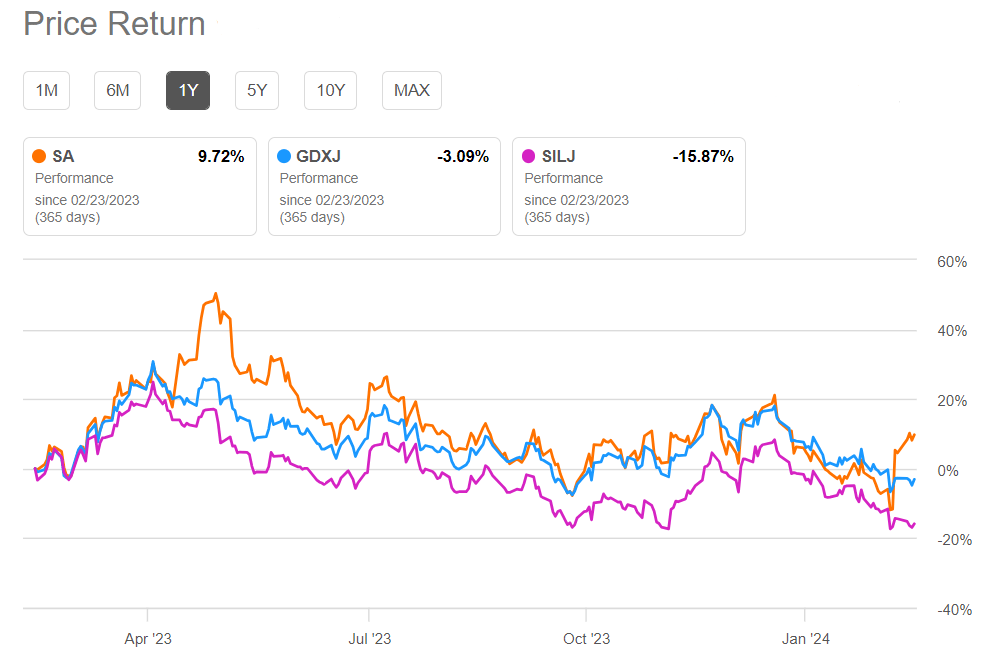1002x665 pixels.
Task: Click the Price Return heading
Action: tap(114, 24)
